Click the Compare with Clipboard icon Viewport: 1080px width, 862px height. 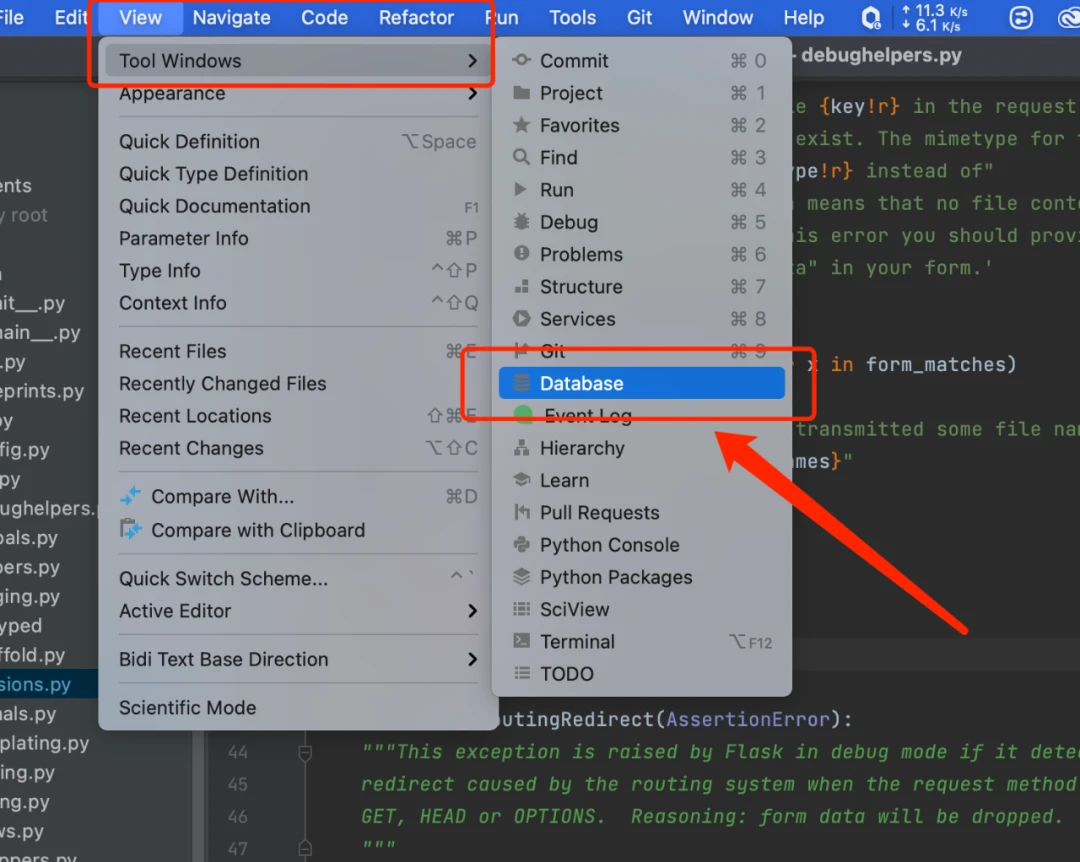tap(131, 530)
